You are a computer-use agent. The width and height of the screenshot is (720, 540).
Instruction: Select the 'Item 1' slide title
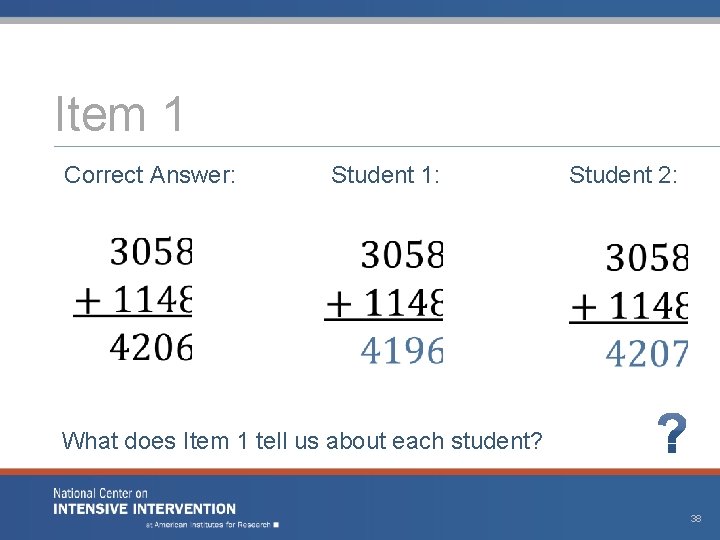pyautogui.click(x=120, y=113)
